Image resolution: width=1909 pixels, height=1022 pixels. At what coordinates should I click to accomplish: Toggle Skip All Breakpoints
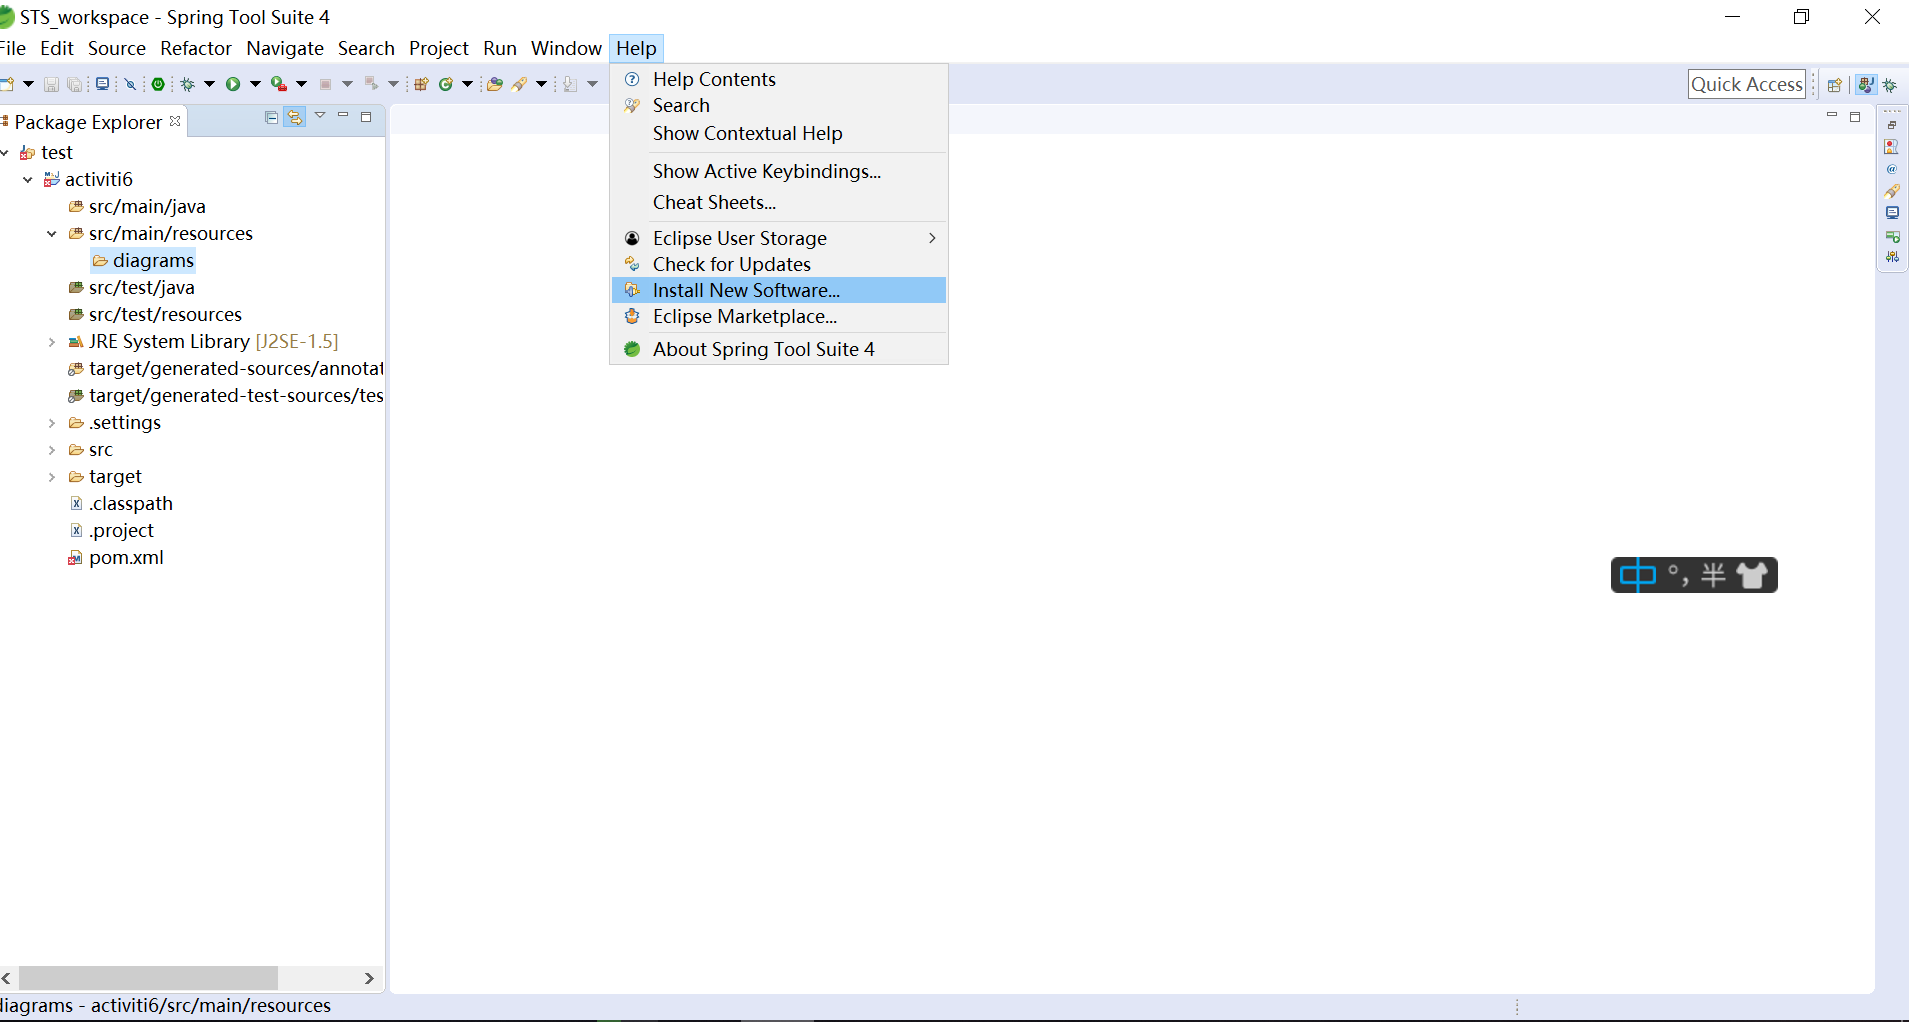(130, 84)
